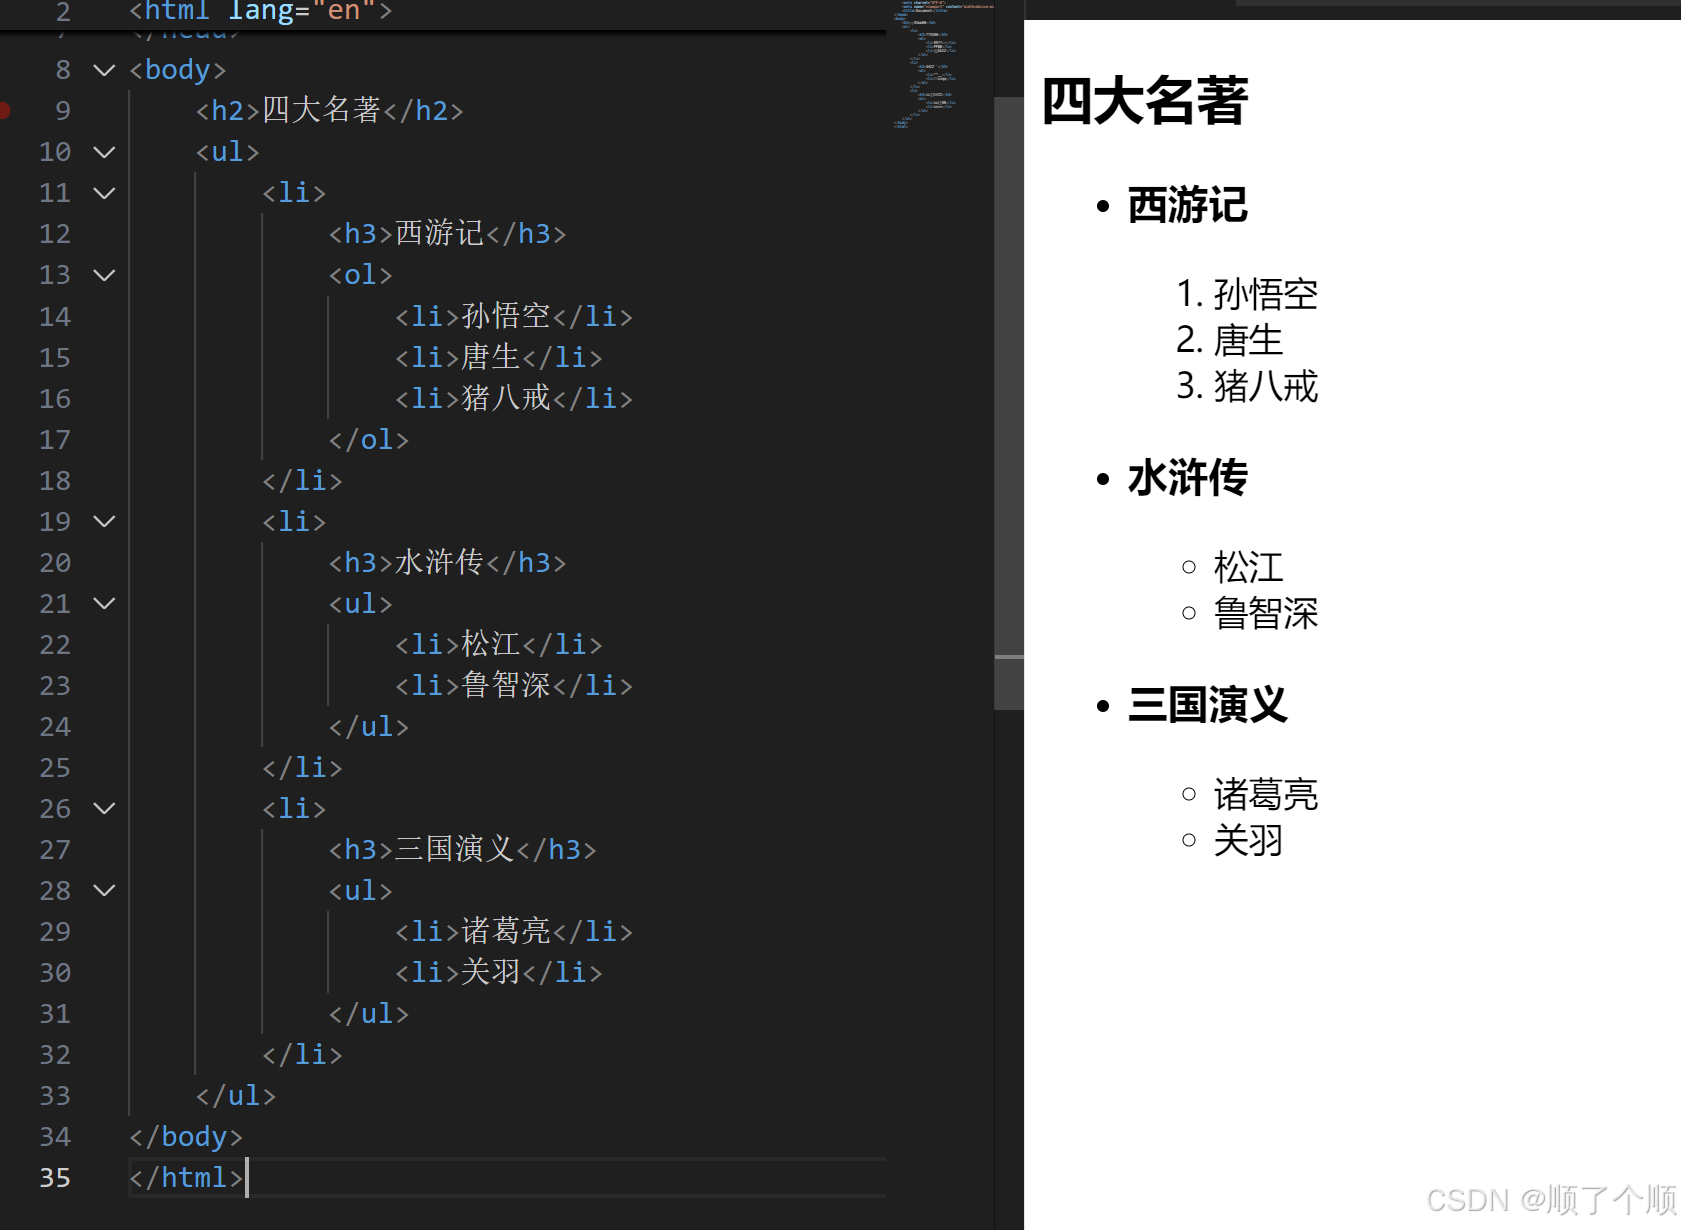Click the 三国演义 heading in preview
This screenshot has height=1230, width=1681.
click(x=1208, y=705)
